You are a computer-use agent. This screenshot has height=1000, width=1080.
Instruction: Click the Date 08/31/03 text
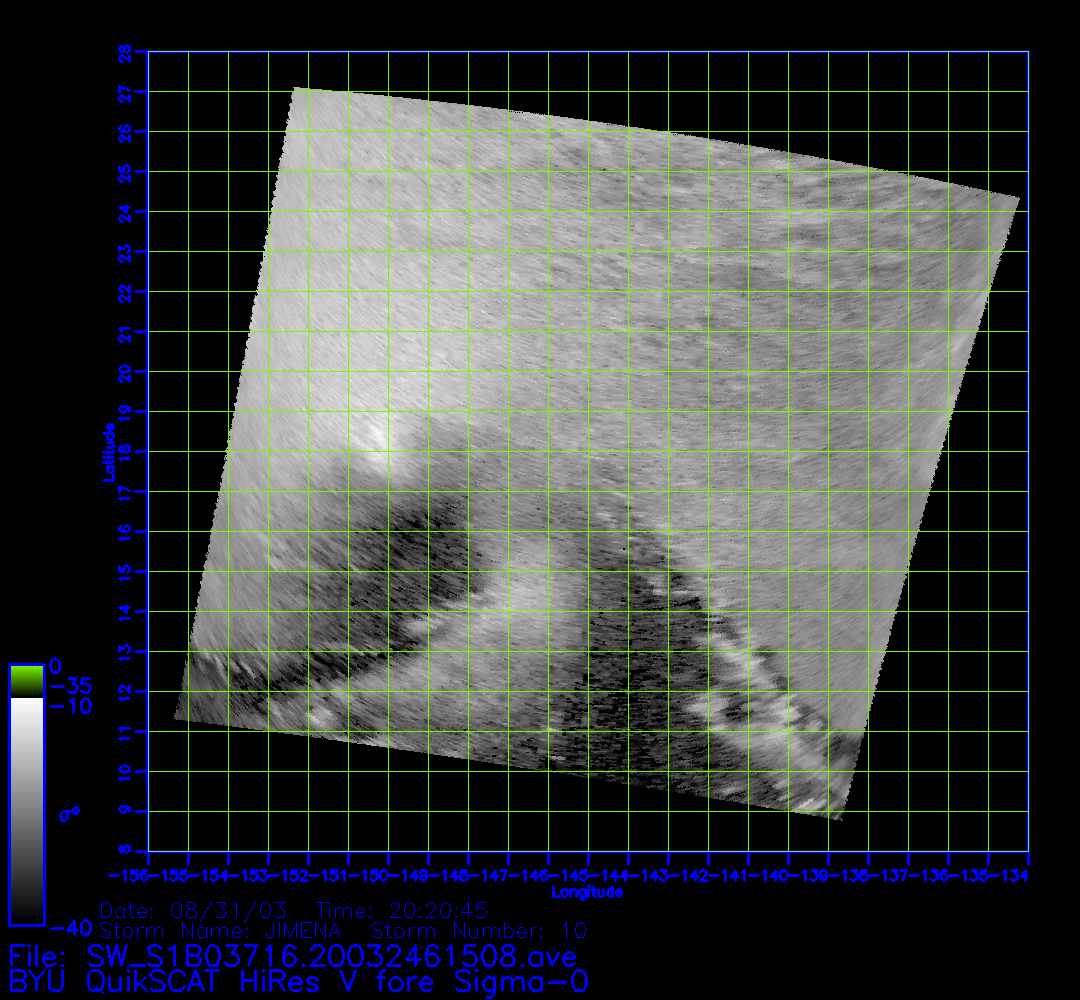[193, 911]
